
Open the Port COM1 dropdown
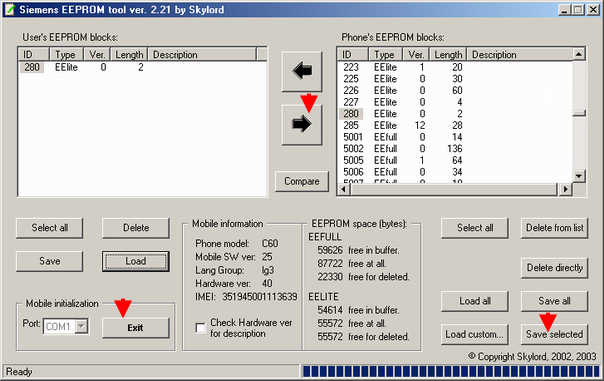click(x=81, y=327)
